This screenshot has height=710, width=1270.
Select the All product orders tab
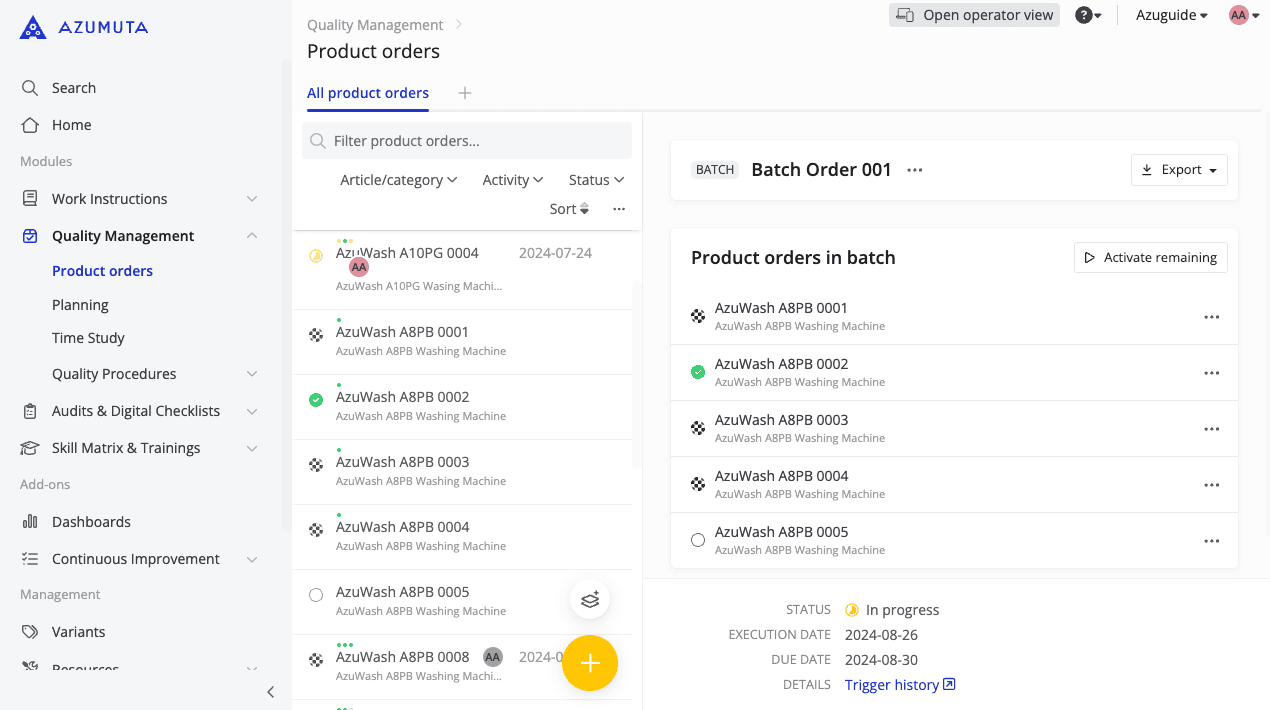point(367,93)
